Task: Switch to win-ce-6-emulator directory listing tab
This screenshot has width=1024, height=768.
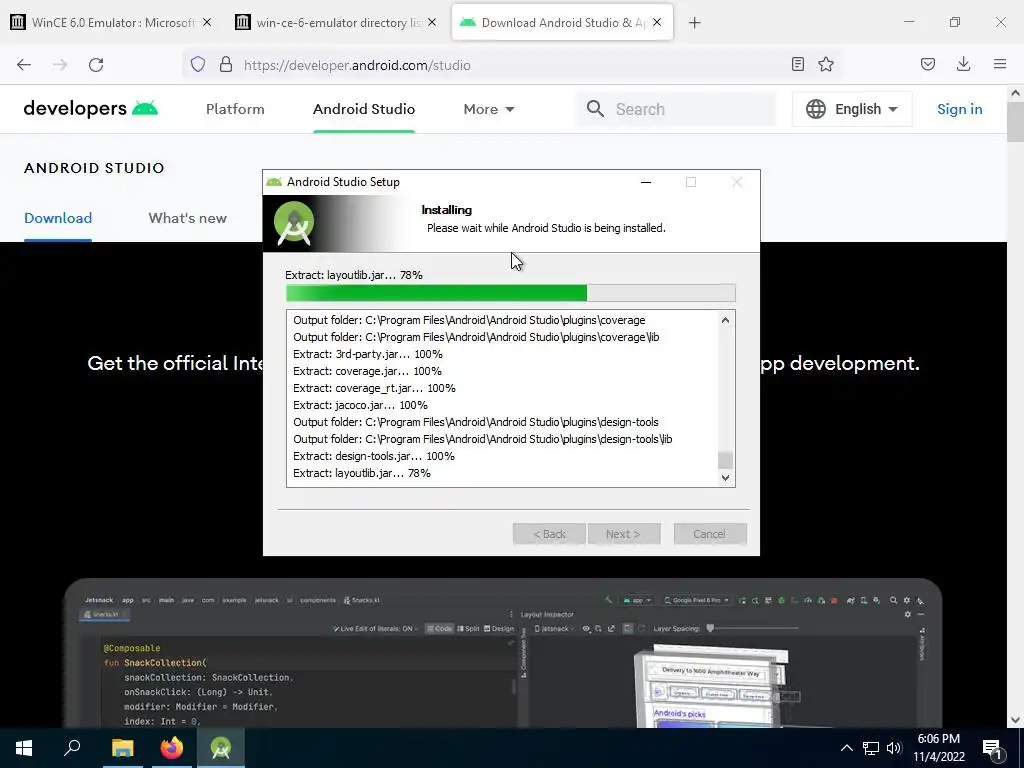Action: (337, 22)
